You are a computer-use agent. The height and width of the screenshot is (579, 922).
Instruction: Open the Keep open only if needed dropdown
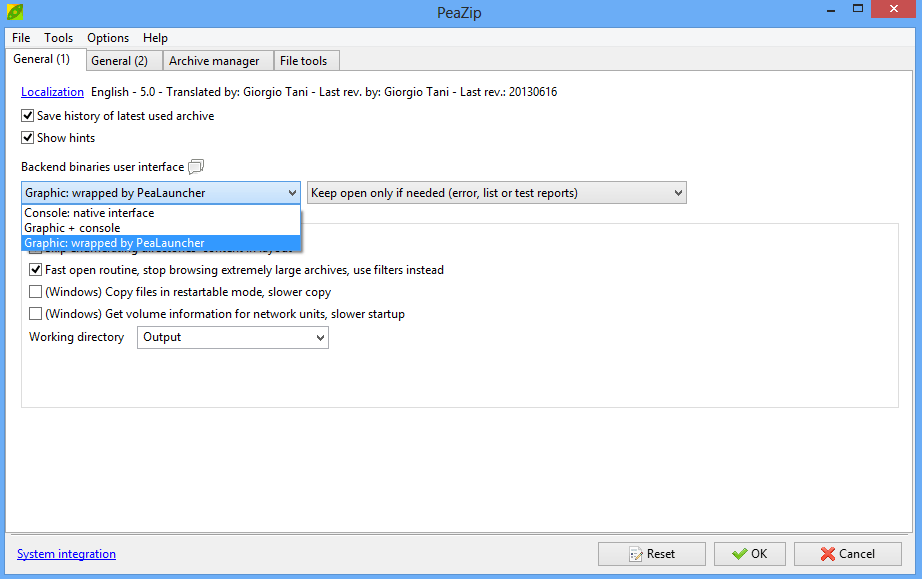pos(497,193)
